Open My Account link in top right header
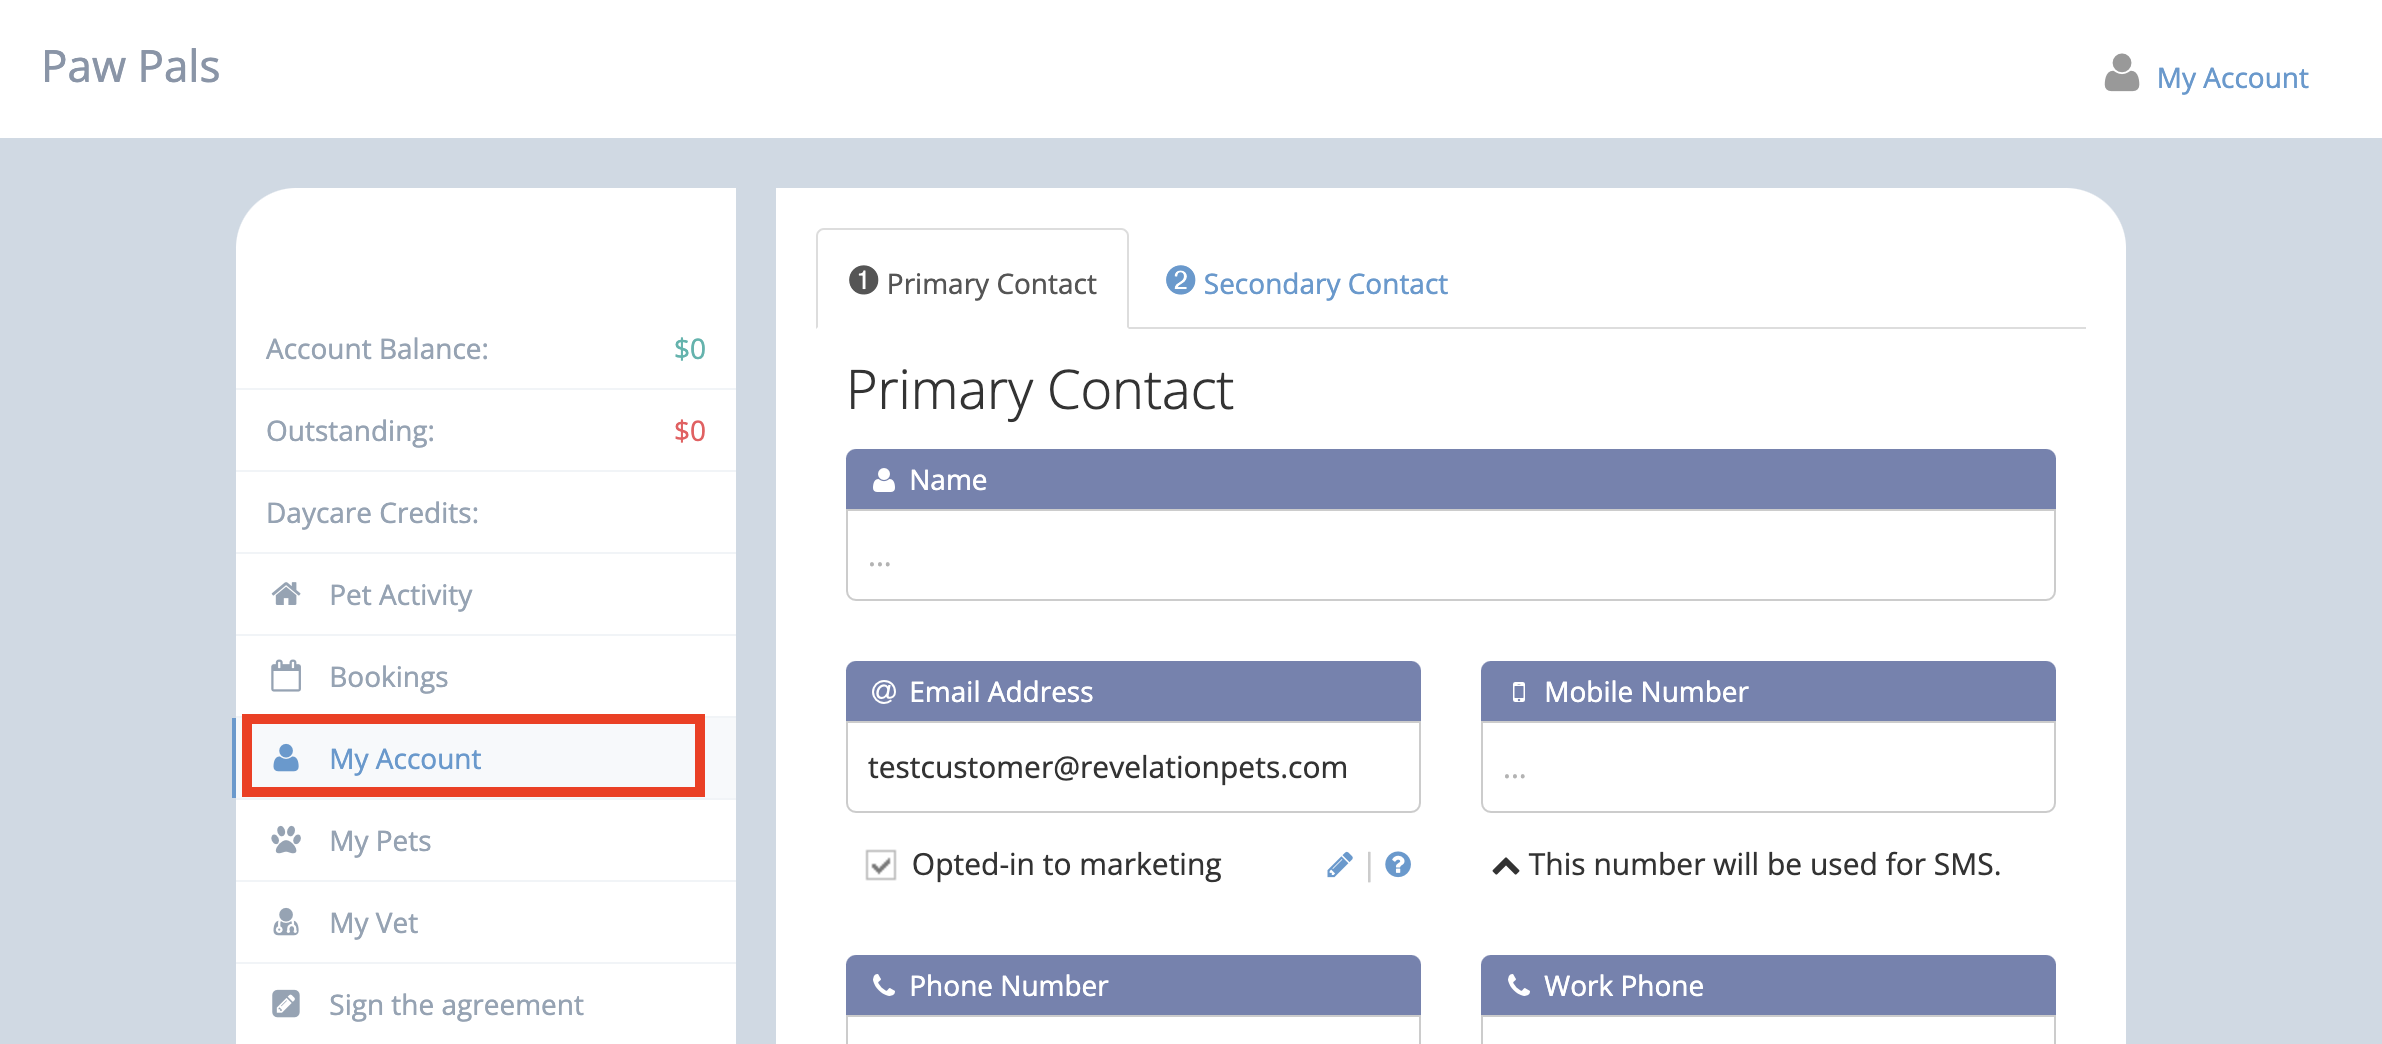 tap(2232, 78)
